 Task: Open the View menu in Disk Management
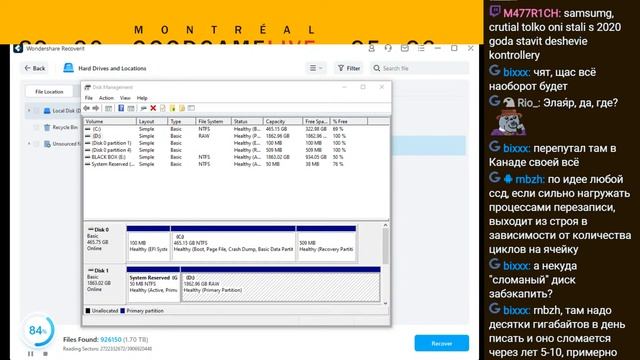(x=125, y=98)
